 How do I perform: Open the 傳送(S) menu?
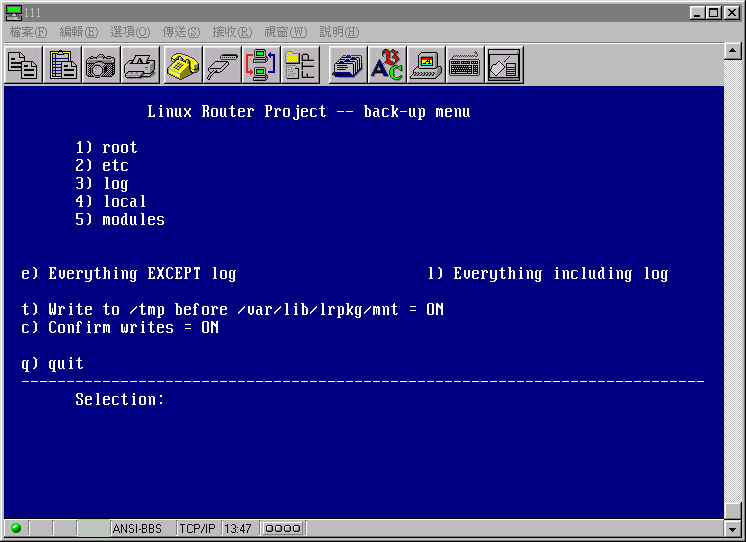point(182,32)
